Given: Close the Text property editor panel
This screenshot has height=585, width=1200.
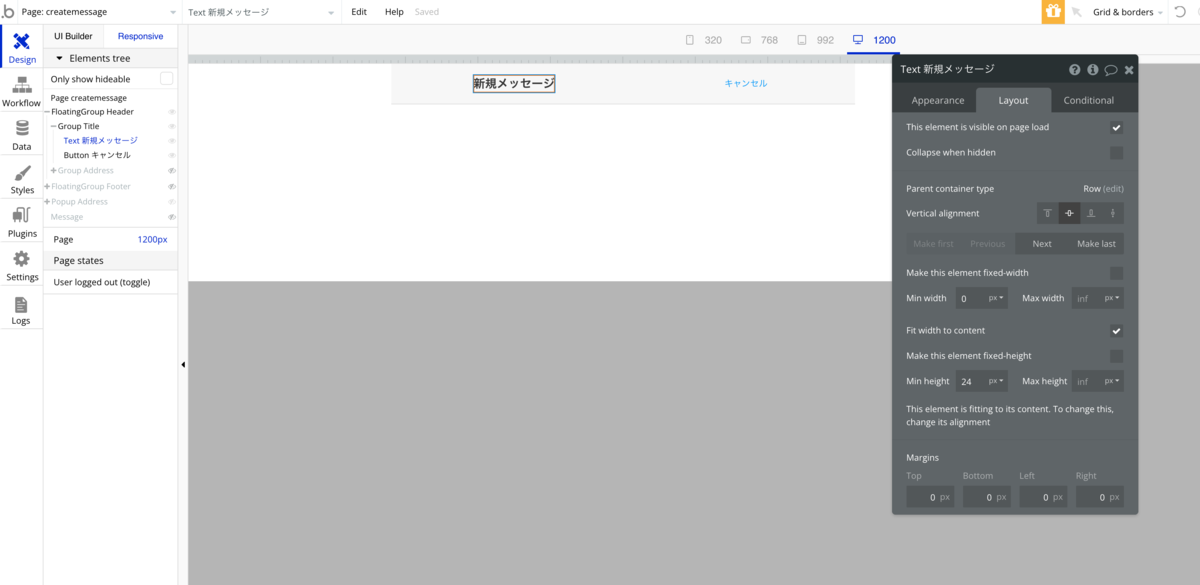Looking at the screenshot, I should 1129,70.
